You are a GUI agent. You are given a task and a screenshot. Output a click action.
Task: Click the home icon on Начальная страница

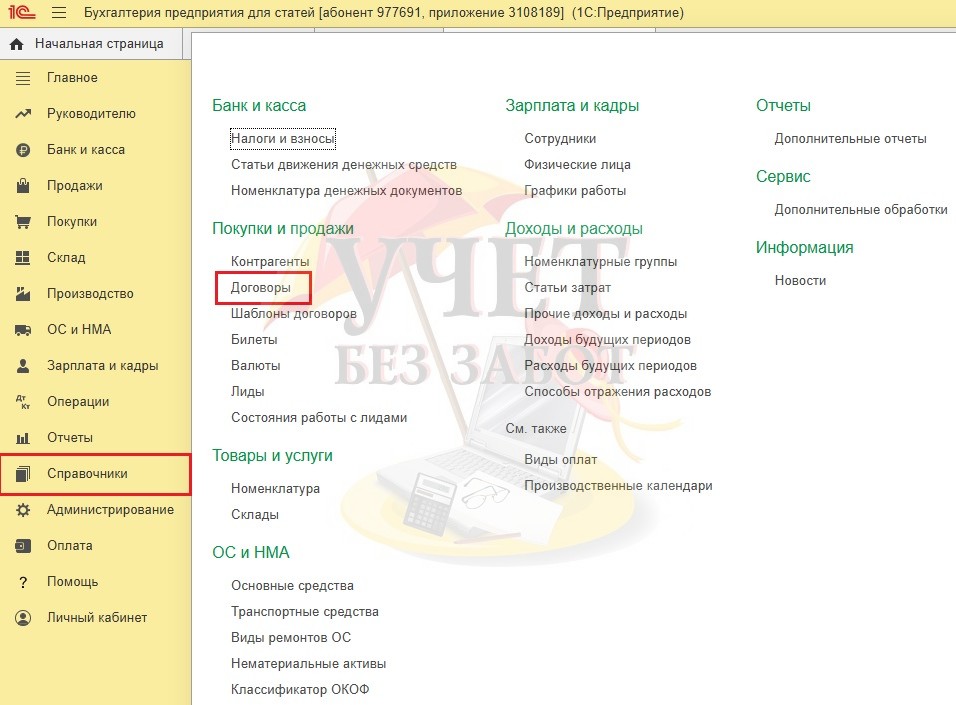[16, 44]
